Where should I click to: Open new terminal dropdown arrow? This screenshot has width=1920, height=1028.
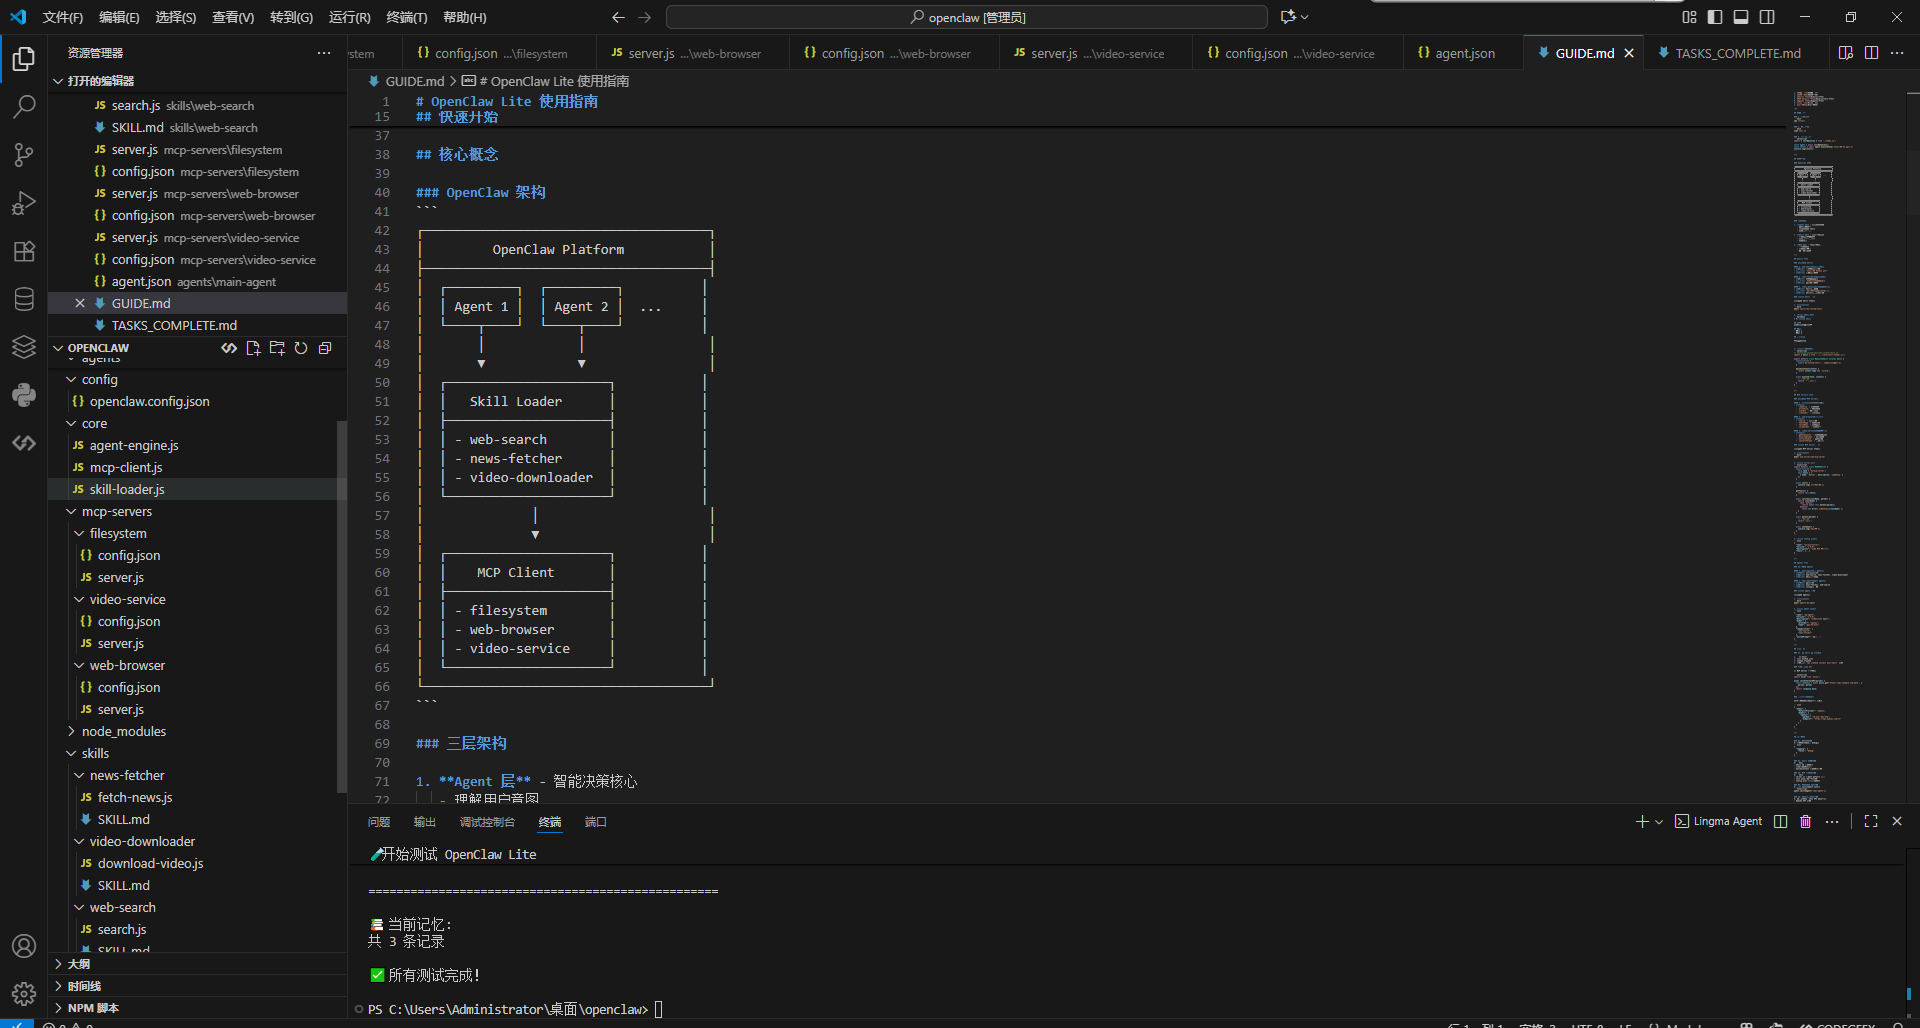1659,821
